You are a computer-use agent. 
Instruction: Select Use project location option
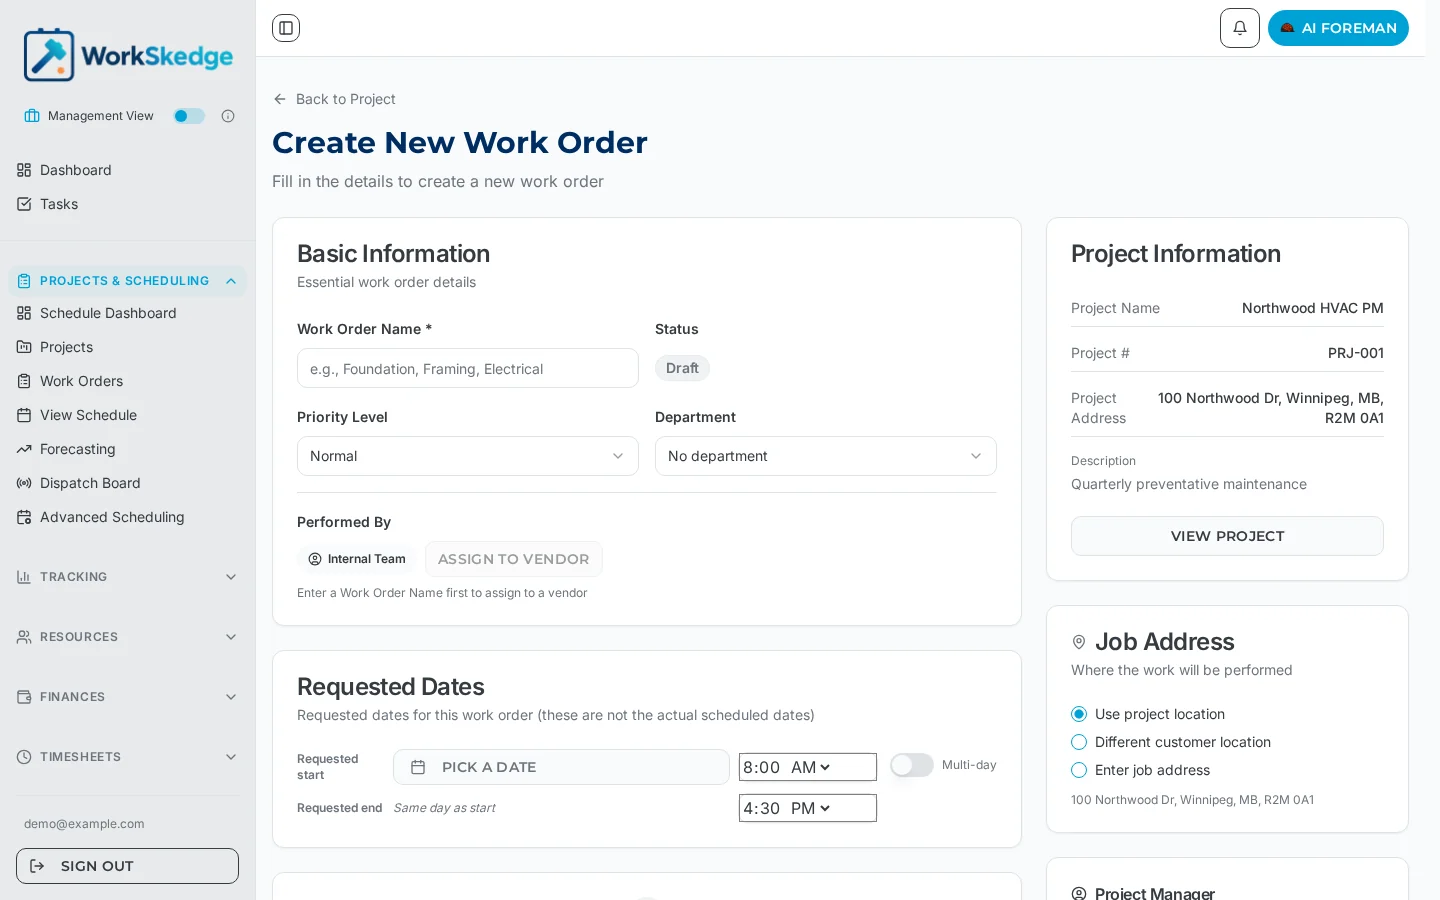[x=1079, y=714]
